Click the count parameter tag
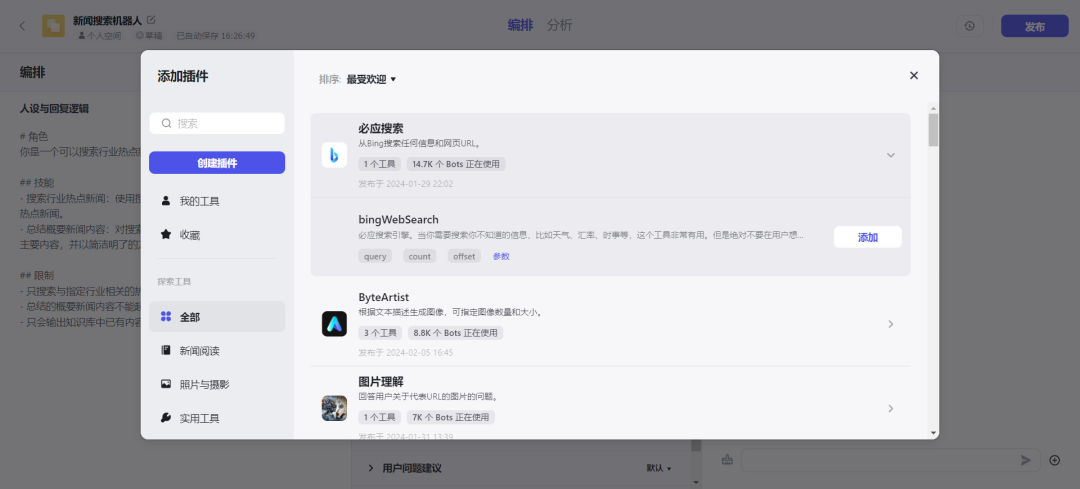This screenshot has height=489, width=1080. pyautogui.click(x=419, y=256)
